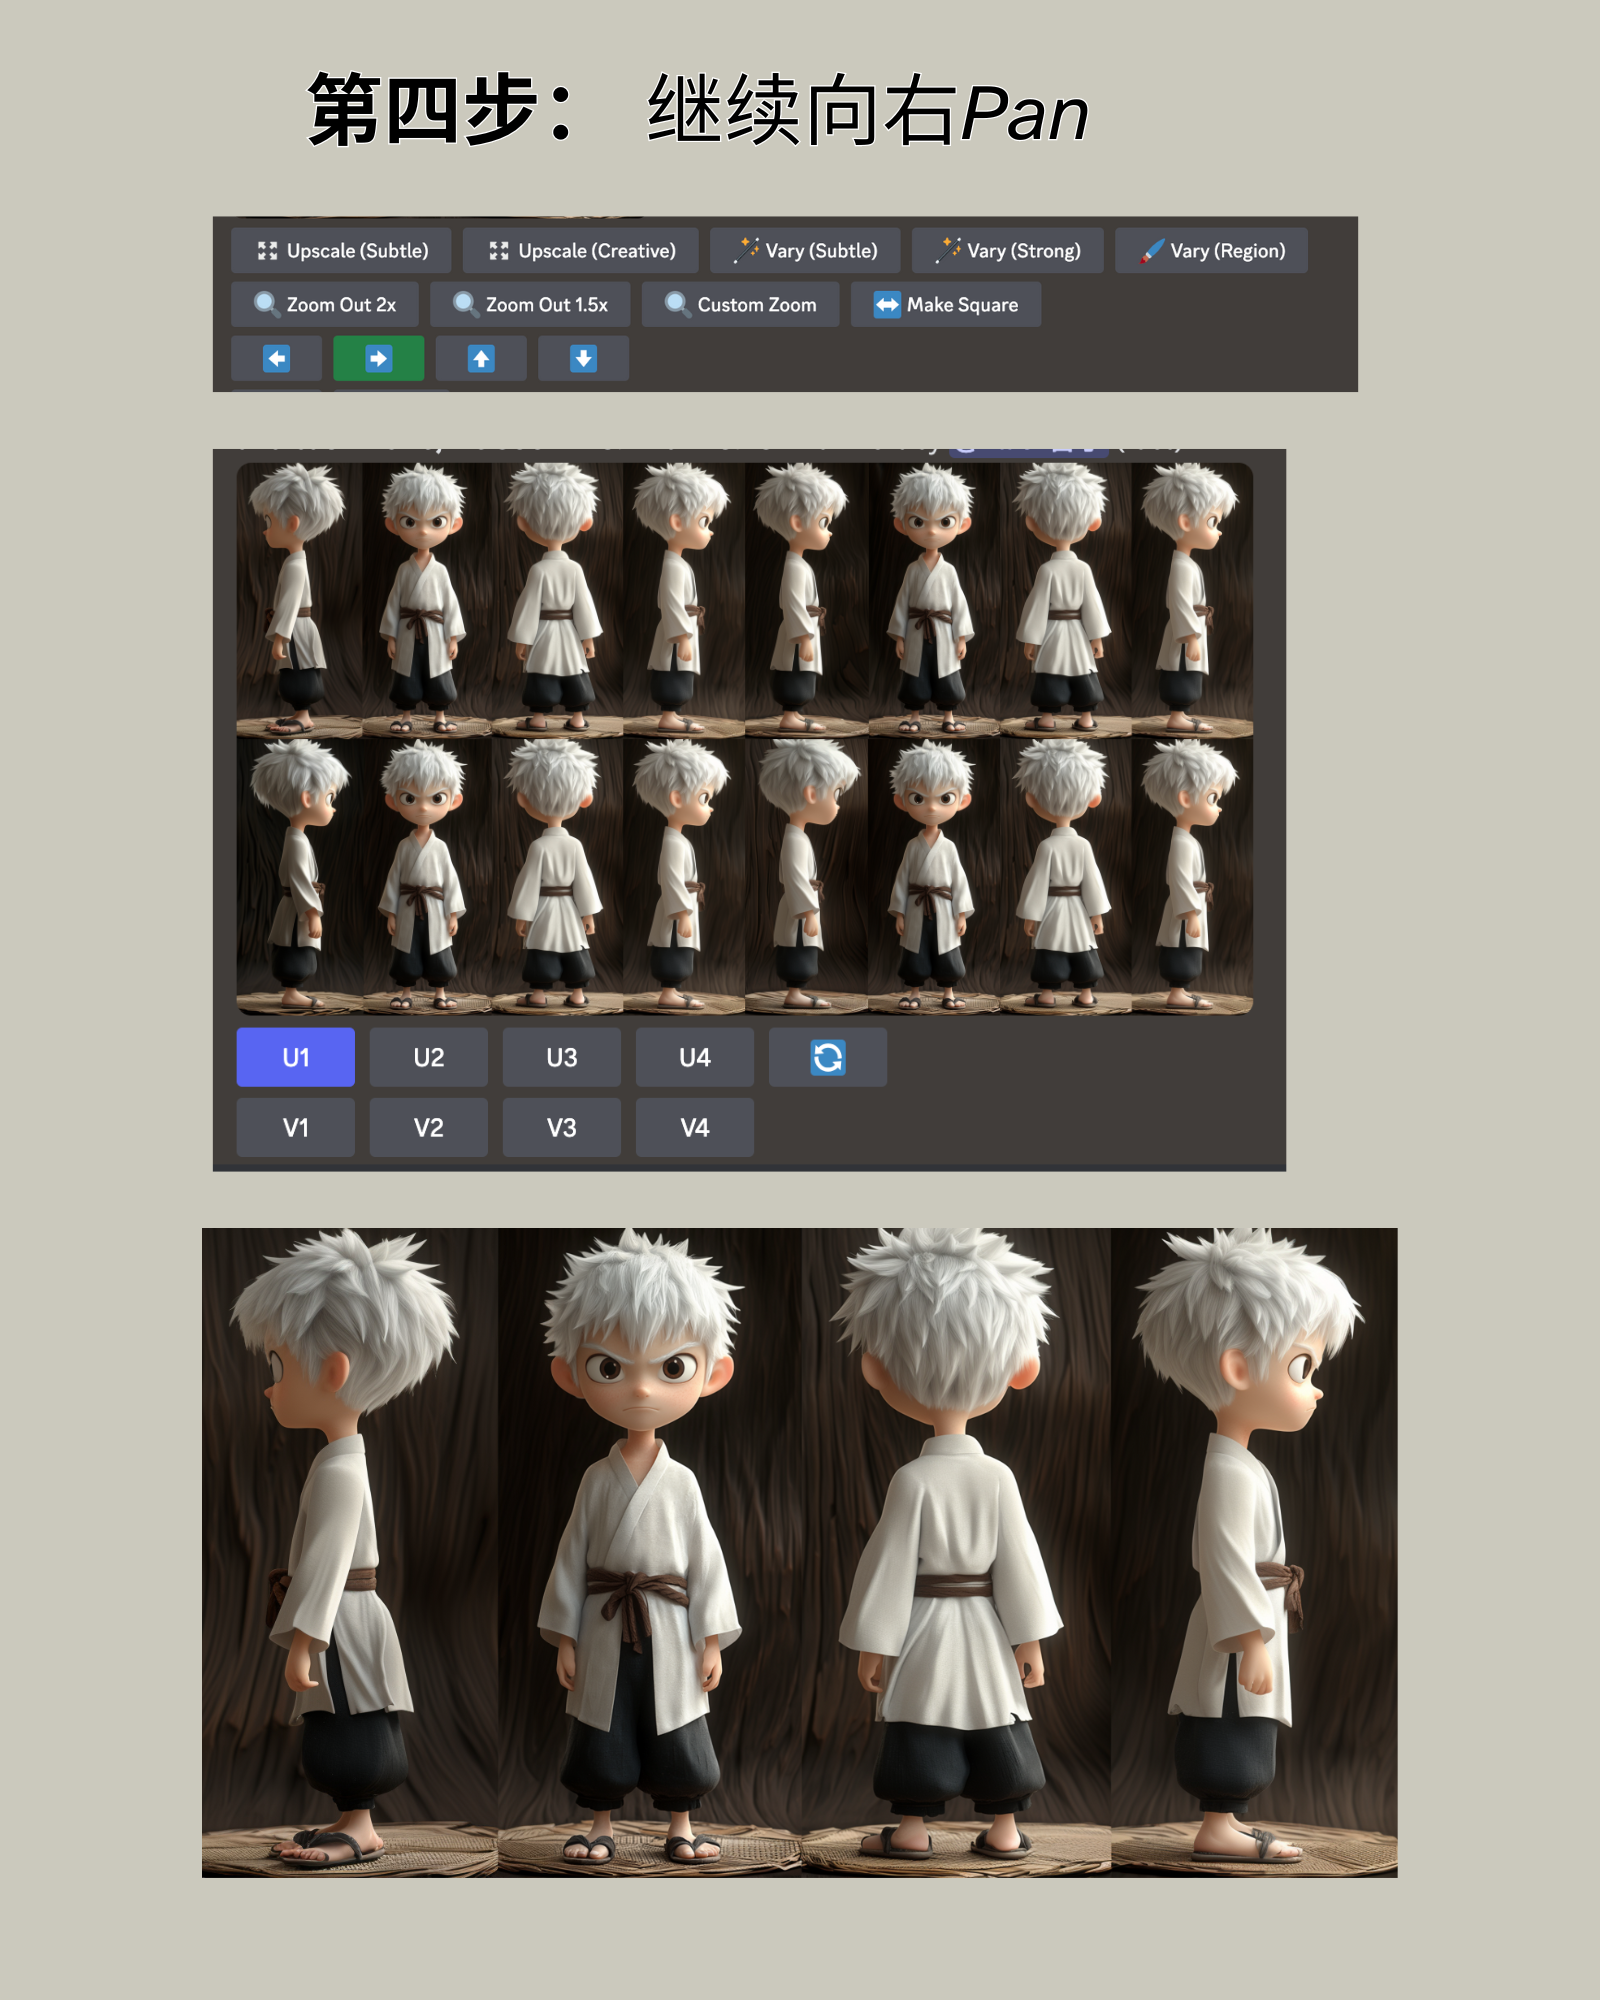This screenshot has height=2000, width=1600.
Task: Create variations with V2
Action: coord(429,1127)
